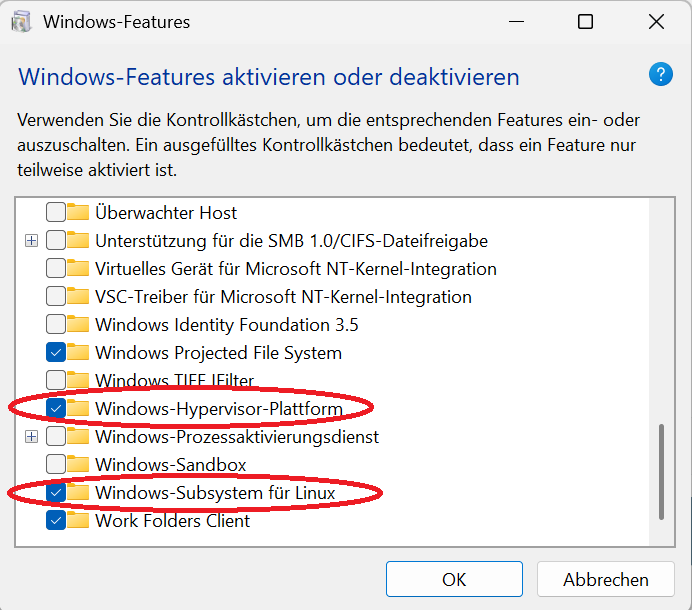Confirm changes with the OK button

tap(454, 579)
